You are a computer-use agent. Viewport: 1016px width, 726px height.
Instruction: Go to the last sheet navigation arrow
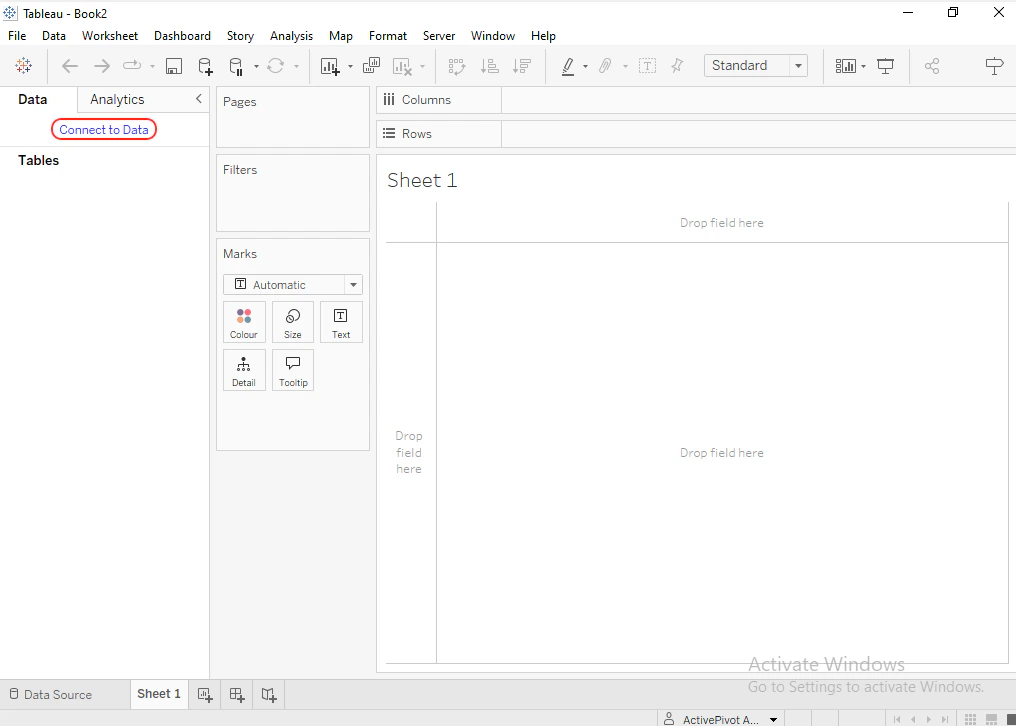(945, 720)
